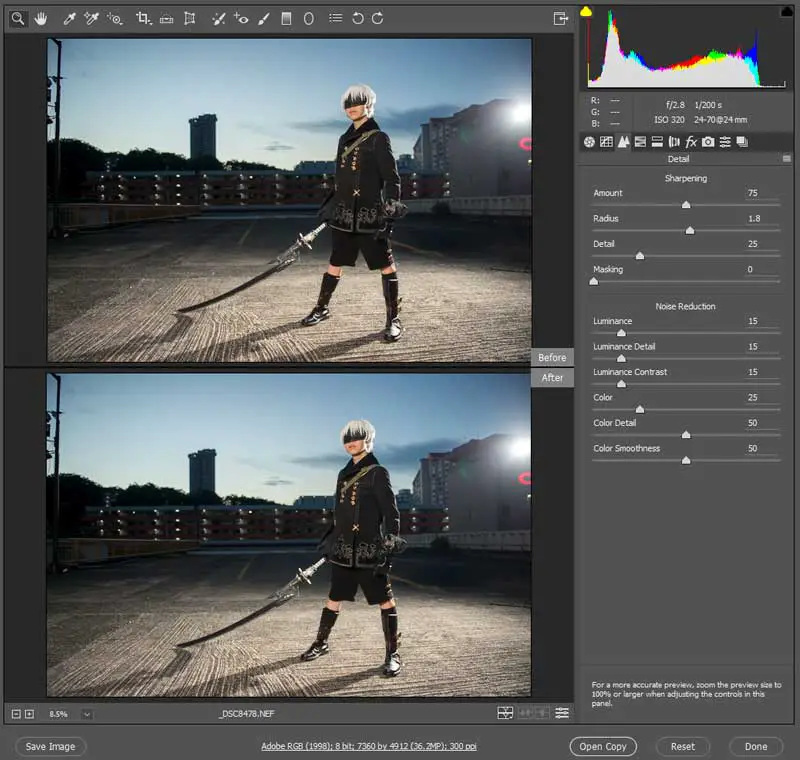Image resolution: width=800 pixels, height=760 pixels.
Task: Click the Color Detail slider handle
Action: pyautogui.click(x=686, y=435)
